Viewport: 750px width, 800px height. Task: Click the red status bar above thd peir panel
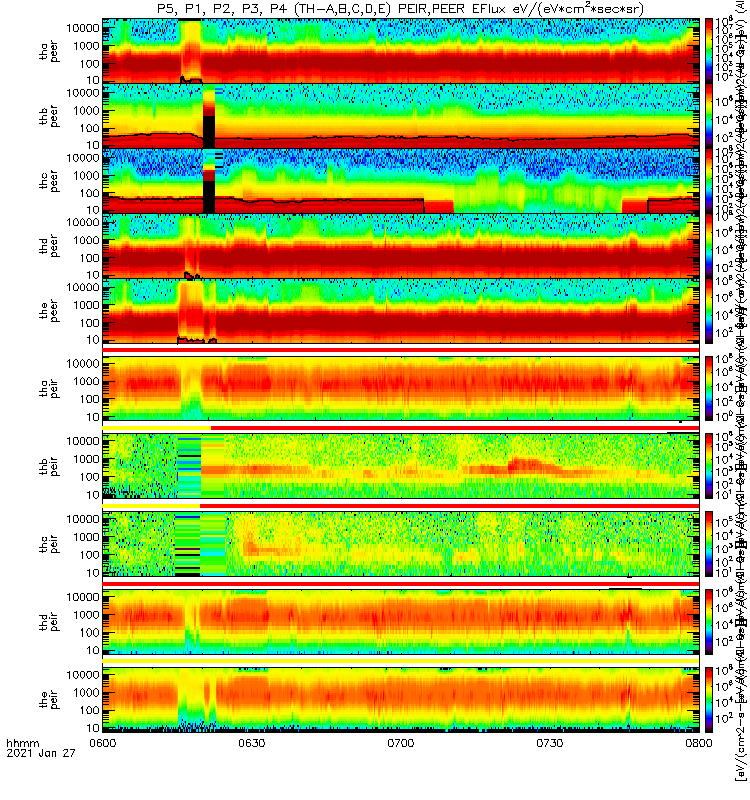point(401,583)
